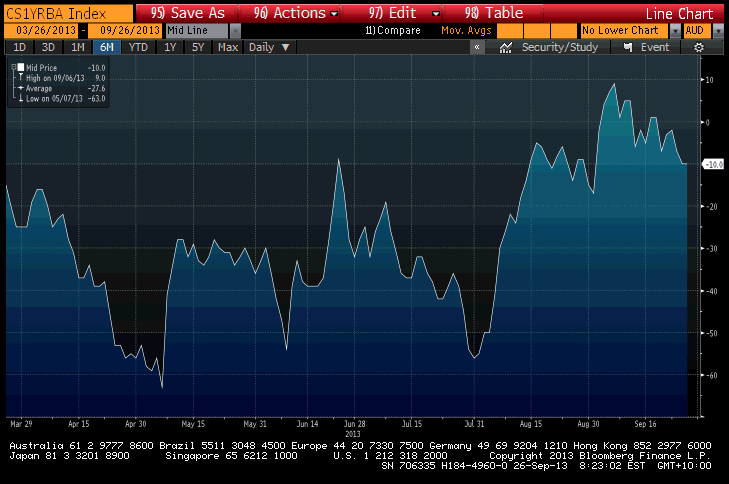Viewport: 729px width, 484px height.
Task: Select the 5Y range tab
Action: point(198,47)
